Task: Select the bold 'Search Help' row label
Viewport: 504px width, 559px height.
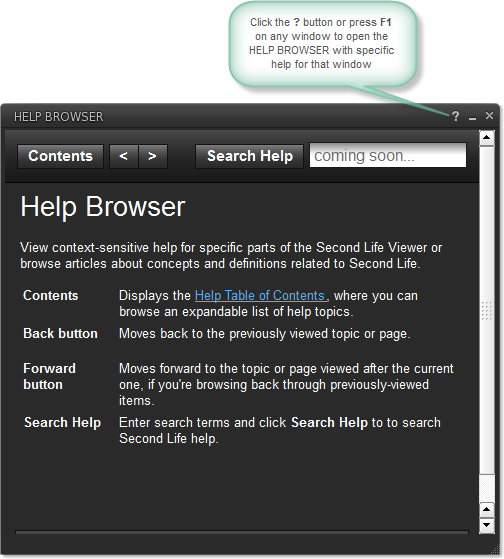Action: pyautogui.click(x=62, y=423)
